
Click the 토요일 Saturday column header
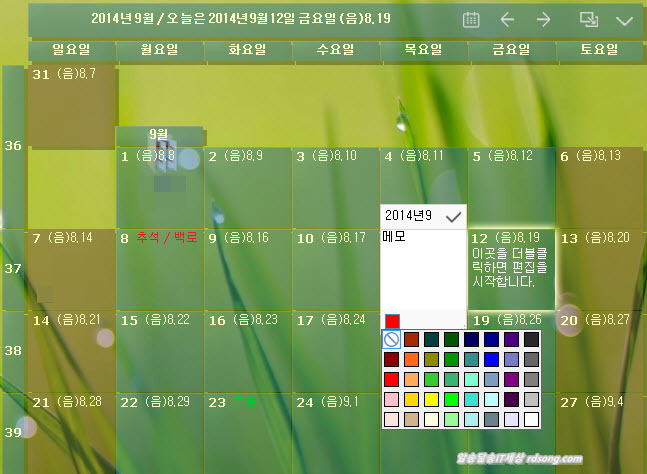[x=599, y=50]
